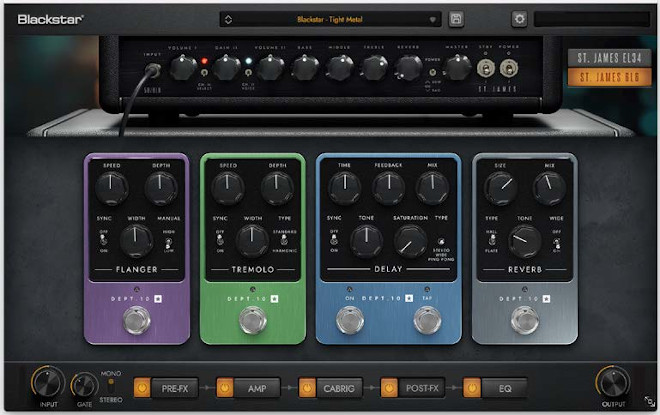The width and height of the screenshot is (660, 415).
Task: Favorite the preset with the heart icon
Action: (x=432, y=19)
